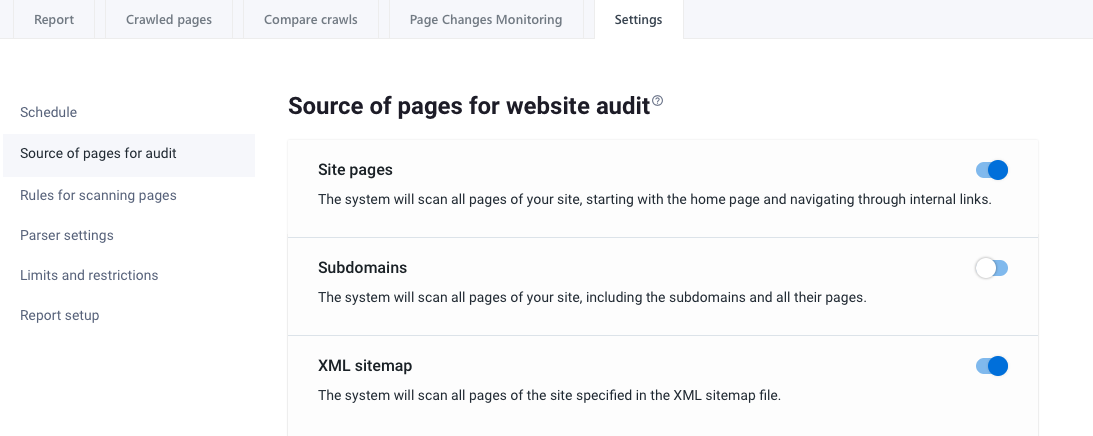The image size is (1093, 436).
Task: Go to the Compare crawls tab
Action: pyautogui.click(x=310, y=20)
